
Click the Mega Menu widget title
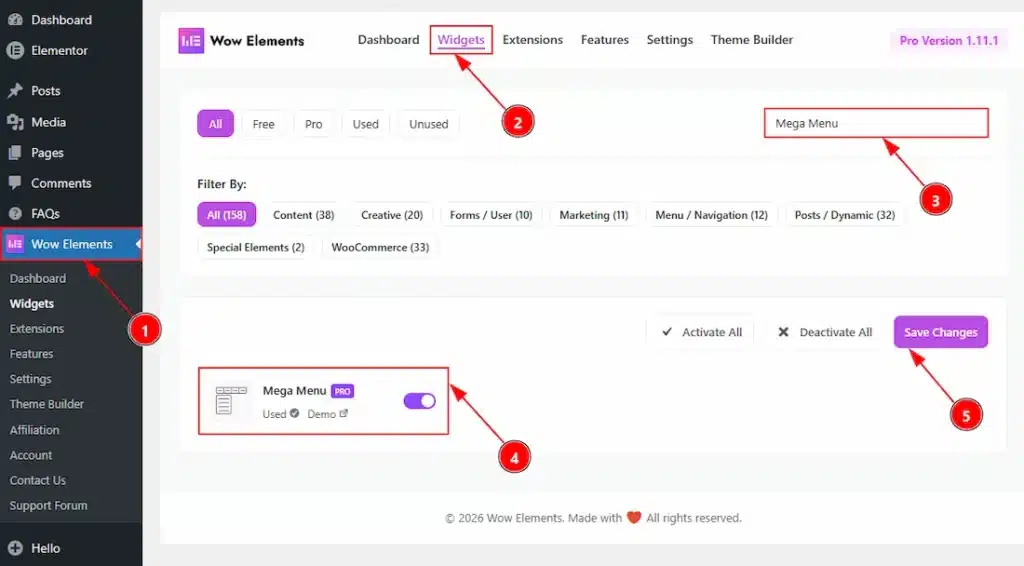(295, 390)
